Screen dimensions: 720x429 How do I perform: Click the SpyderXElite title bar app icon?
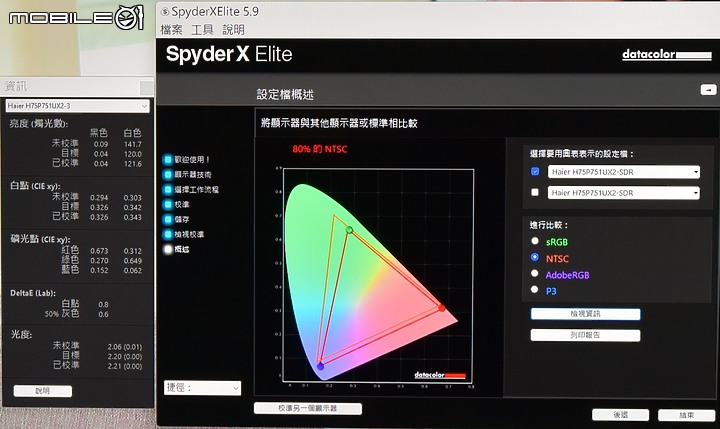pos(164,11)
